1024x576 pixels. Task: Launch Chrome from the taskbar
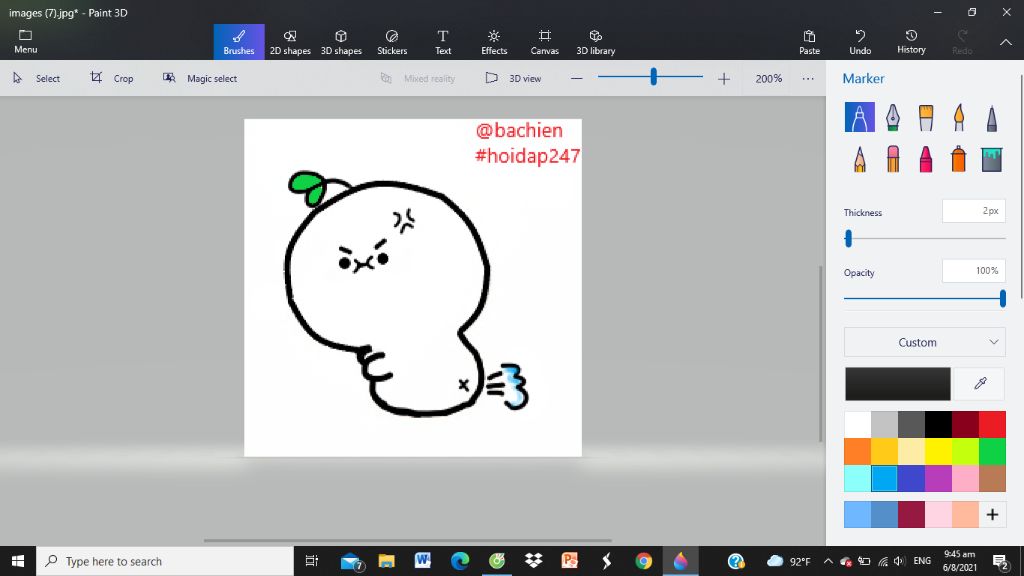point(643,561)
